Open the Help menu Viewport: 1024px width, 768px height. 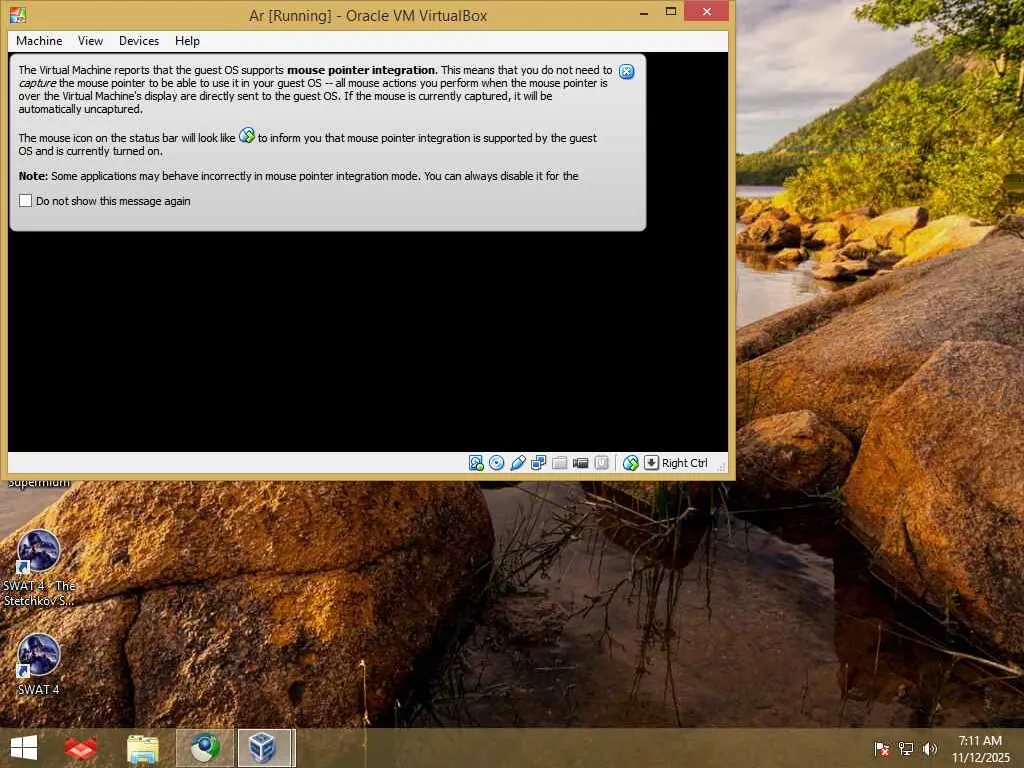187,40
